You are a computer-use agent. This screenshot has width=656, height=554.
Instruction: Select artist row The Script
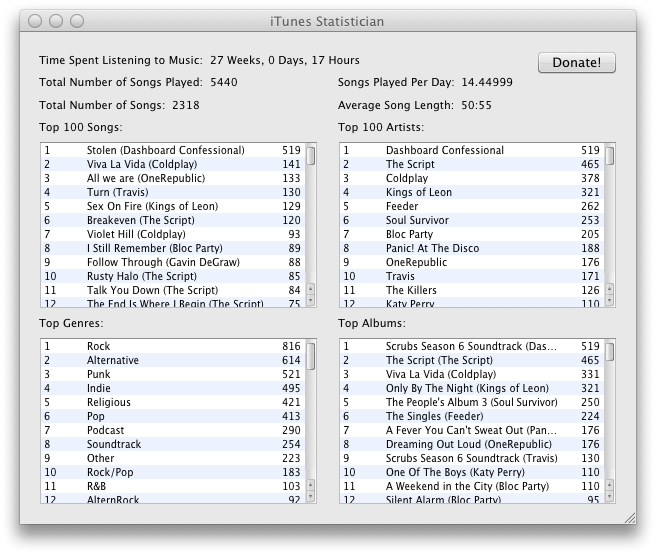coord(472,164)
